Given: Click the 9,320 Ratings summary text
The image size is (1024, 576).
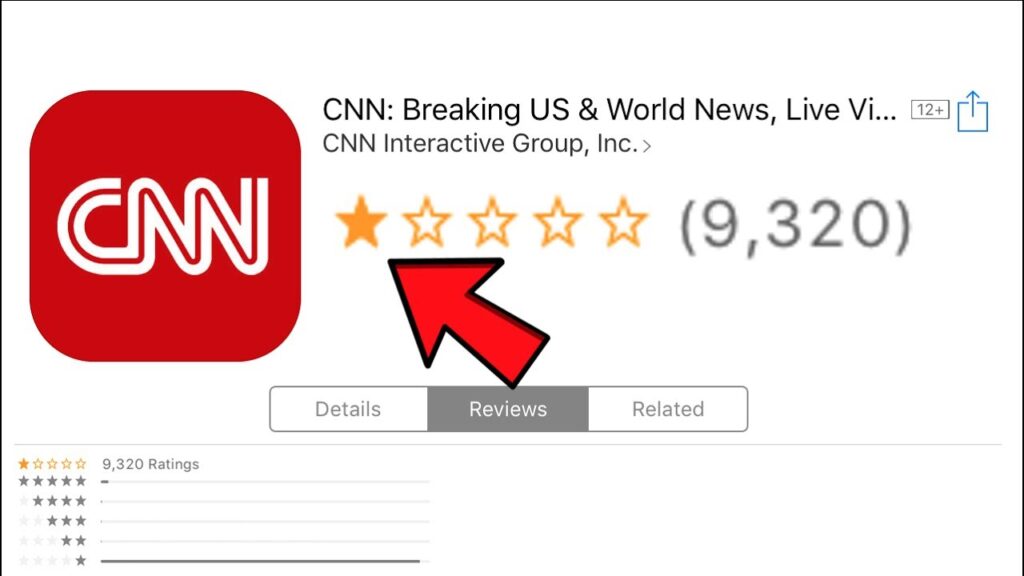Looking at the screenshot, I should tap(151, 464).
